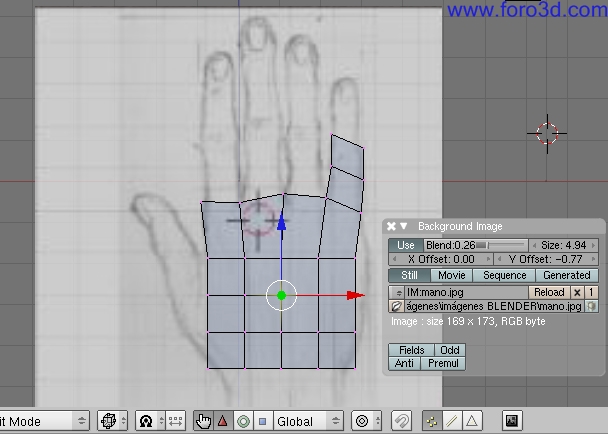Toggle the Odd field option

[450, 350]
